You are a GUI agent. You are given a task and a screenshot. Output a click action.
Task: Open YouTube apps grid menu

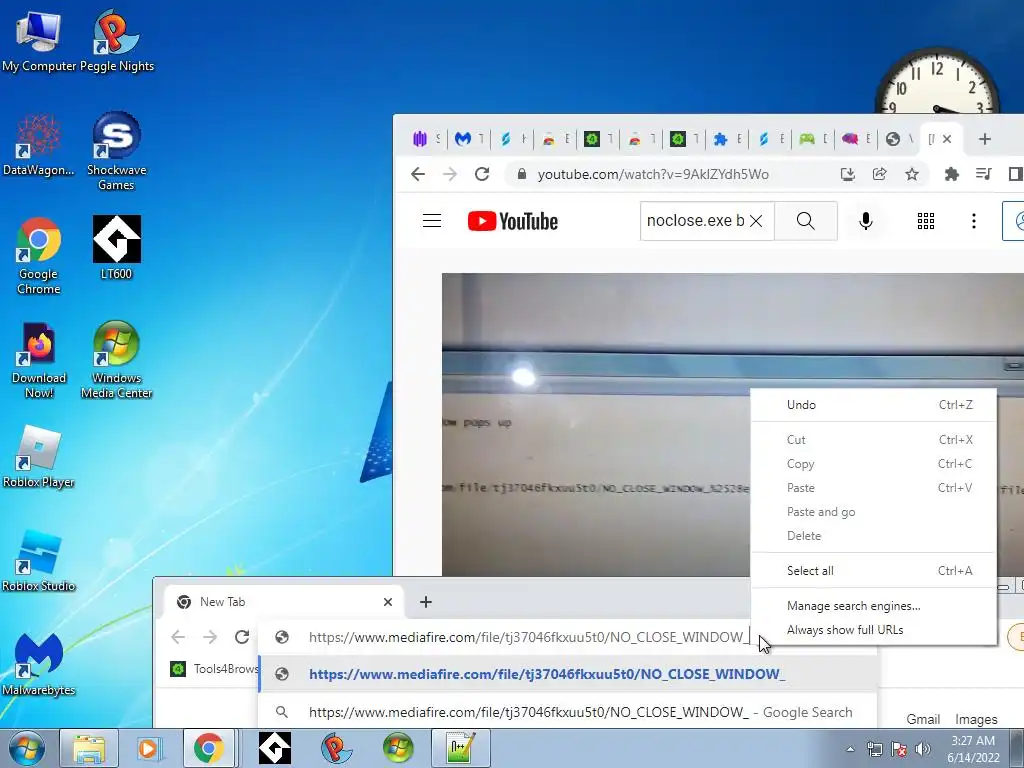[x=925, y=221]
